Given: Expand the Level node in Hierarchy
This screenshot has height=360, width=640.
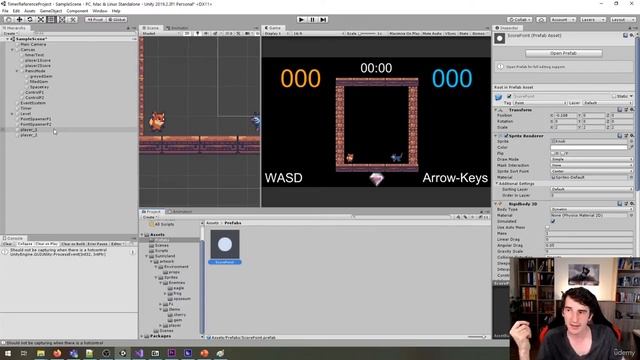Looking at the screenshot, I should [13, 114].
